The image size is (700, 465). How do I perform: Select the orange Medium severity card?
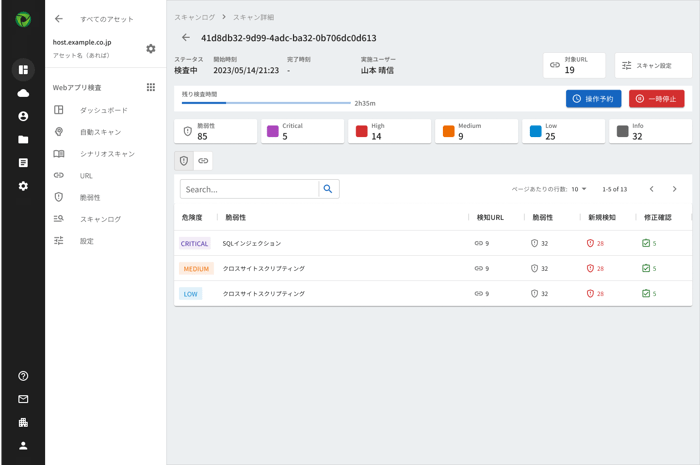pos(476,131)
